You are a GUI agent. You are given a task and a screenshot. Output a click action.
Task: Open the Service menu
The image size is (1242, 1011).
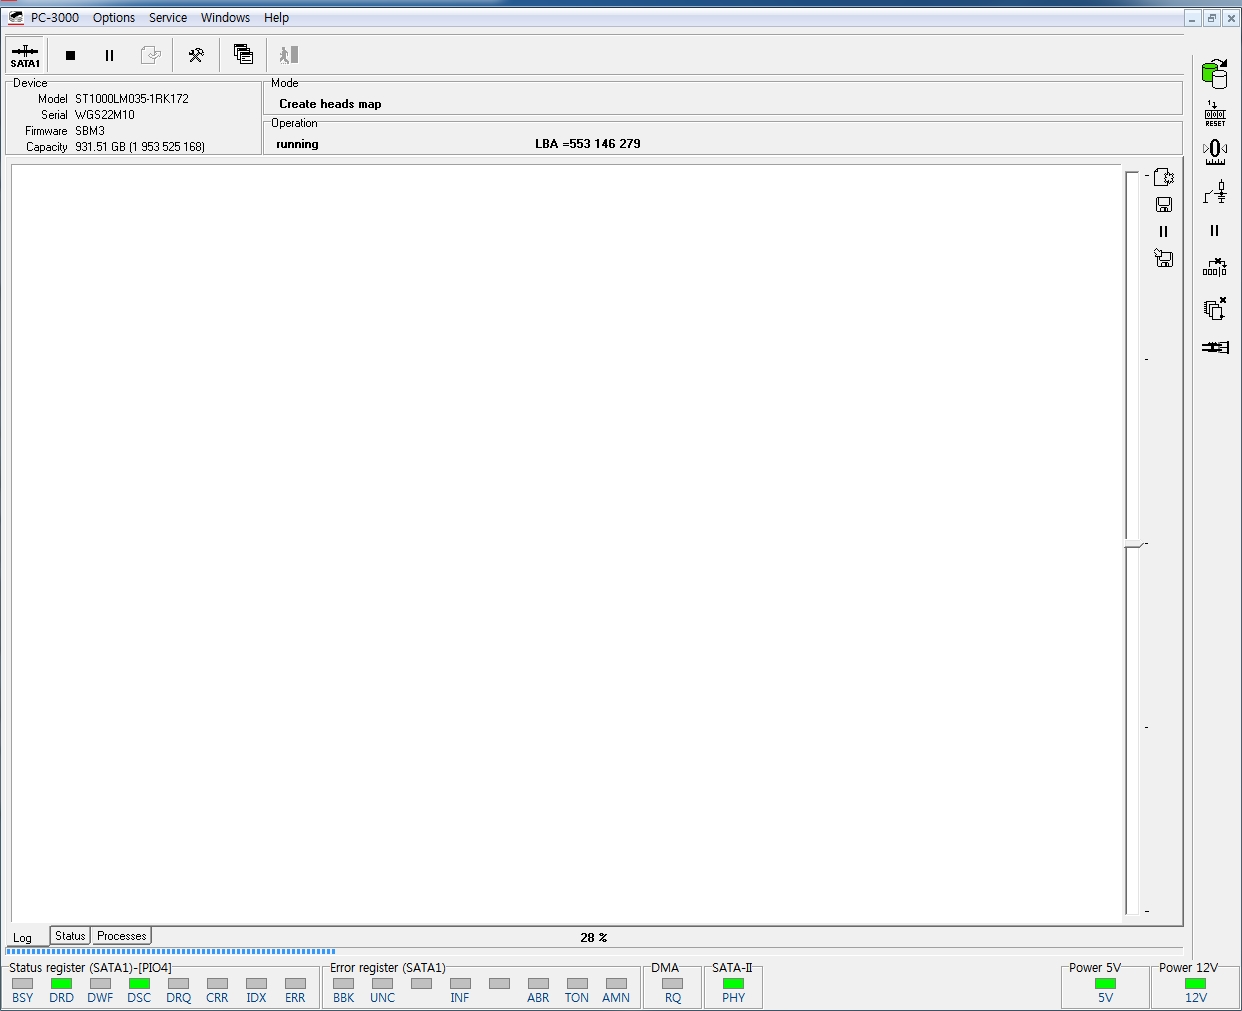[x=168, y=18]
